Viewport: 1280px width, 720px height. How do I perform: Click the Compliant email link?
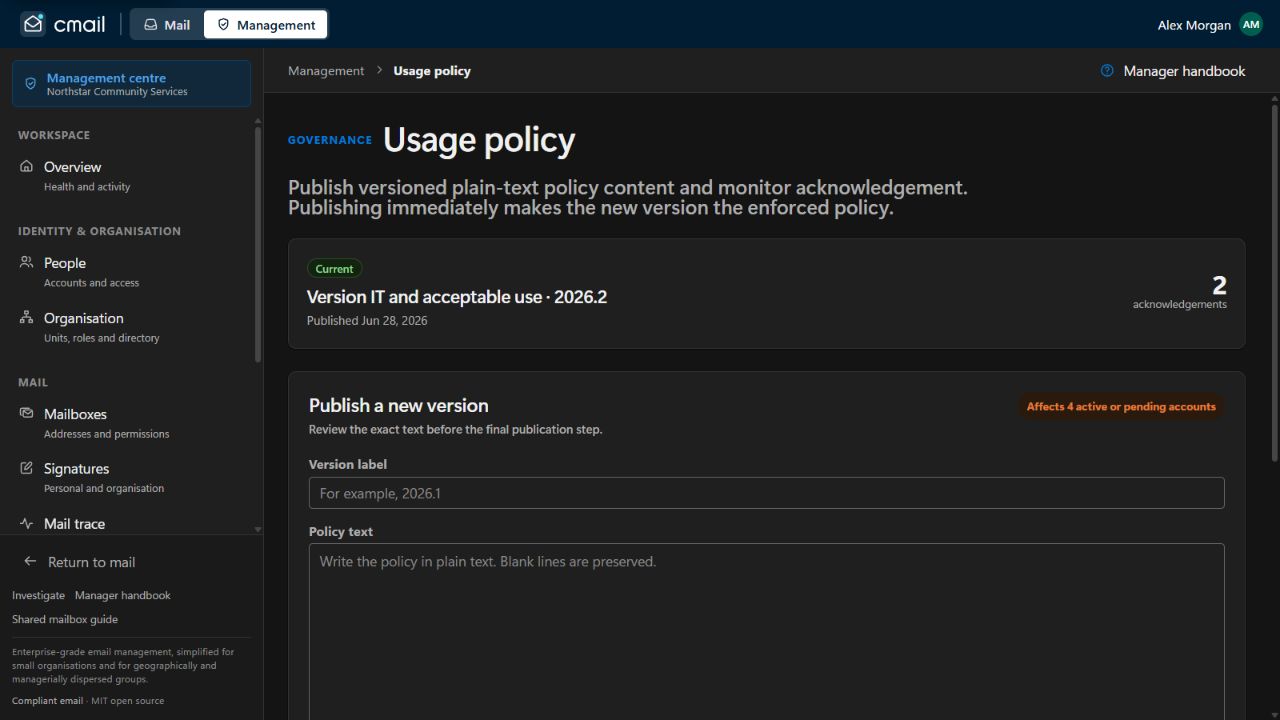click(47, 700)
